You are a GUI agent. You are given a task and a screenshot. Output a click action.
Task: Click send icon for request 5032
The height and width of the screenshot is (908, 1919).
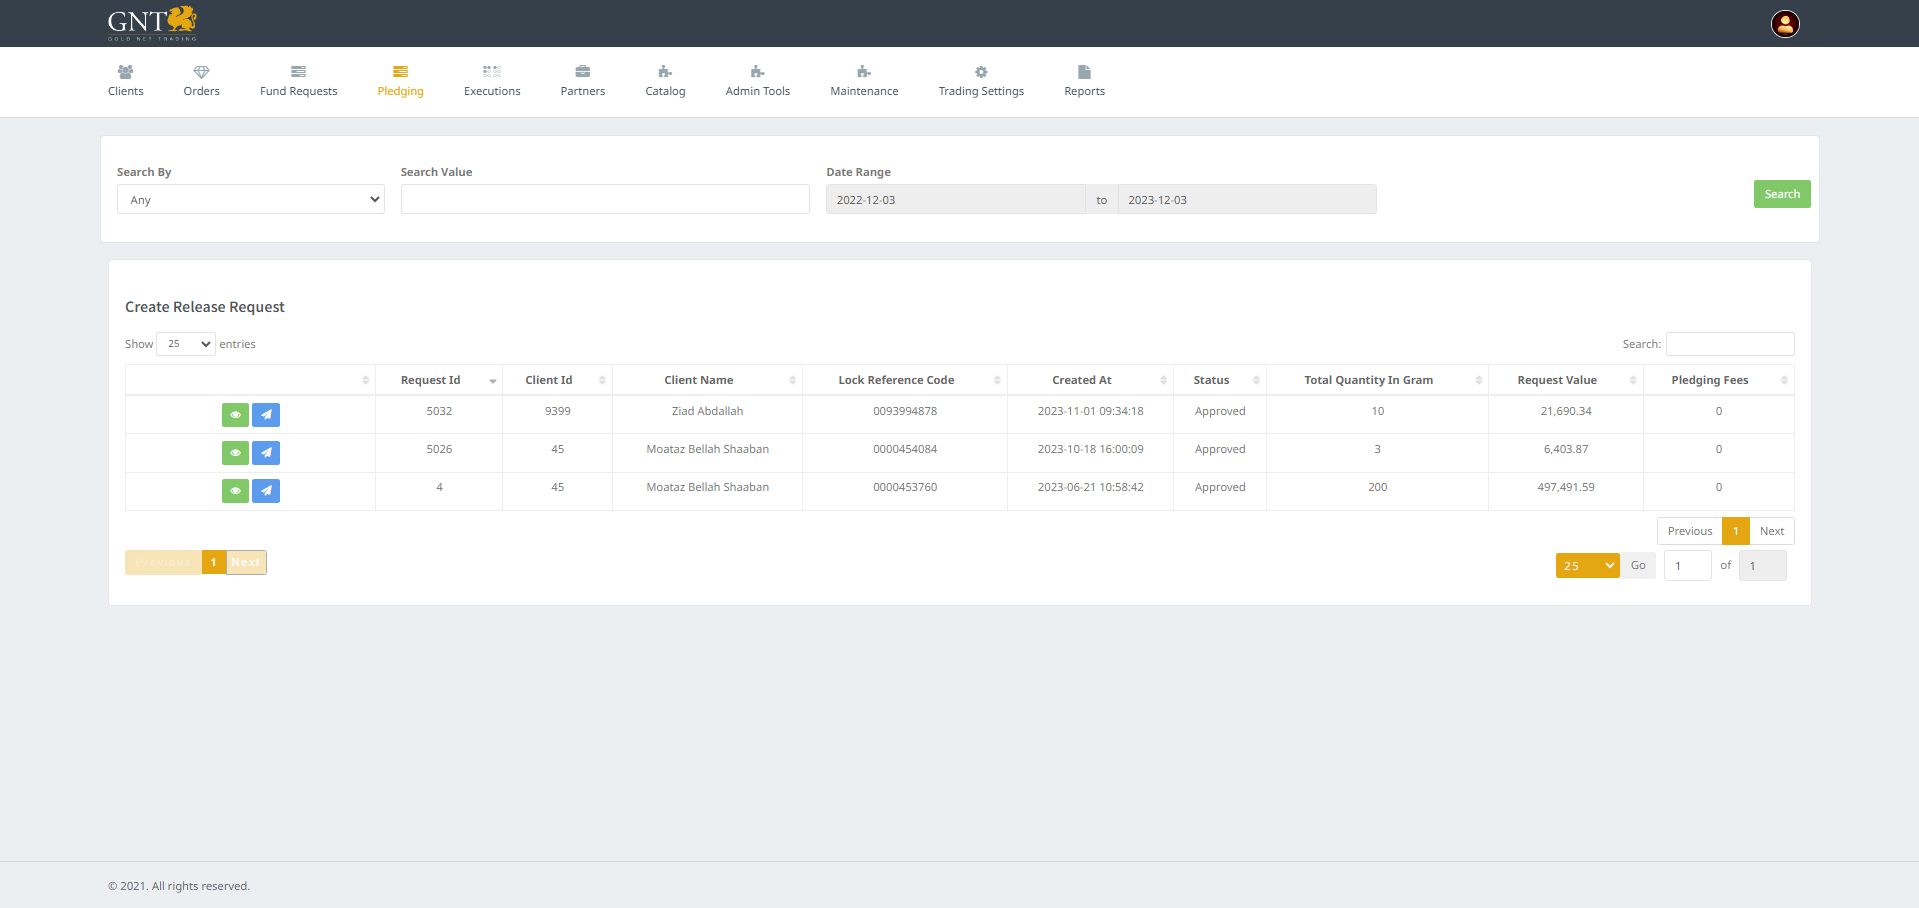point(266,415)
